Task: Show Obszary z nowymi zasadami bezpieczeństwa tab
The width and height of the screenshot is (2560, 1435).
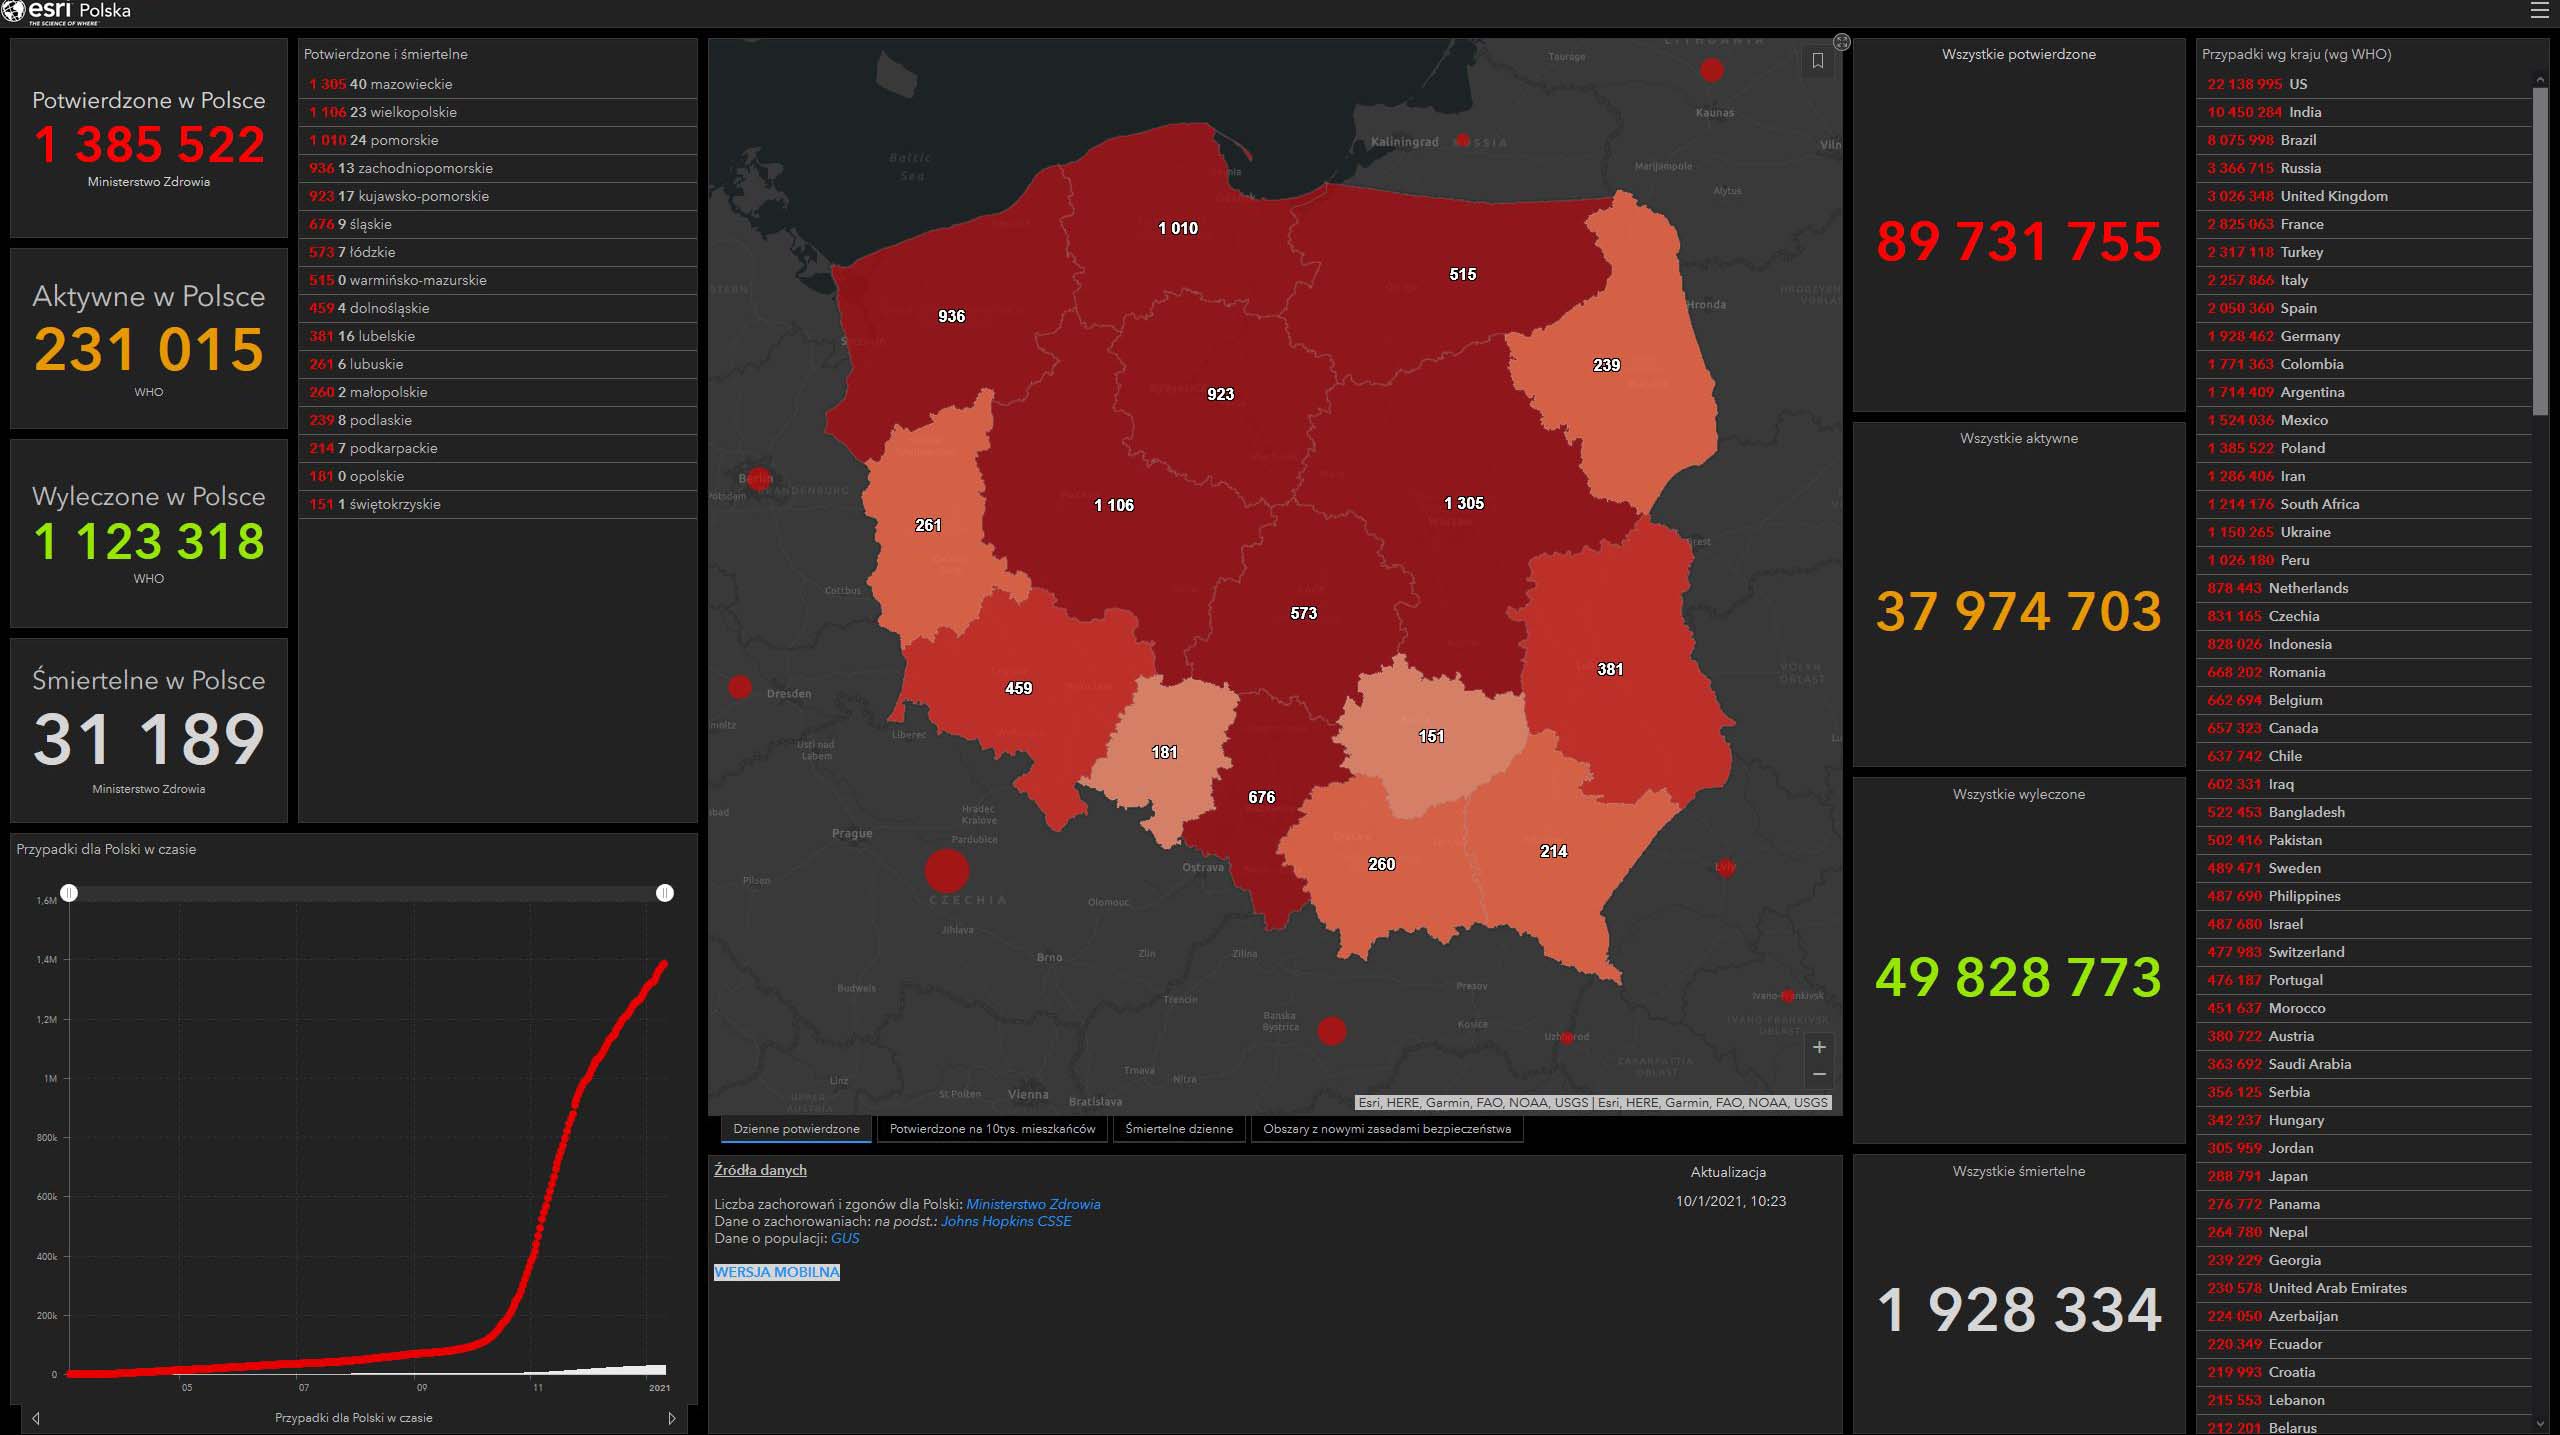Action: (x=1386, y=1129)
